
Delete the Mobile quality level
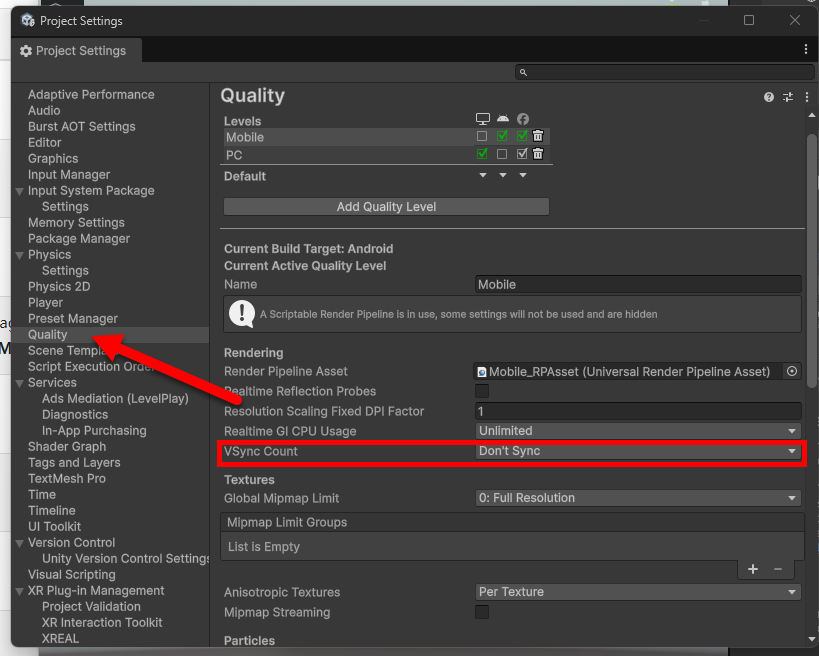point(538,136)
